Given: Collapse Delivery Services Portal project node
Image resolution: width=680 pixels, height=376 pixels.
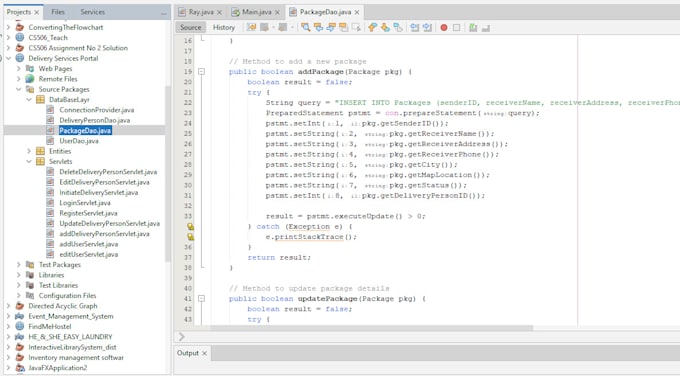Looking at the screenshot, I should [8, 58].
